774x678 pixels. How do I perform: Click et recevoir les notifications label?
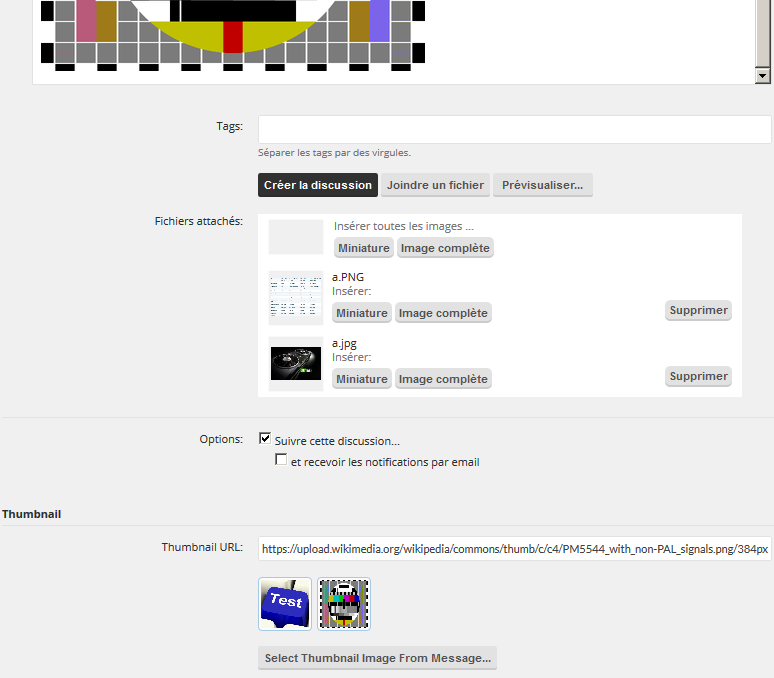click(x=385, y=462)
